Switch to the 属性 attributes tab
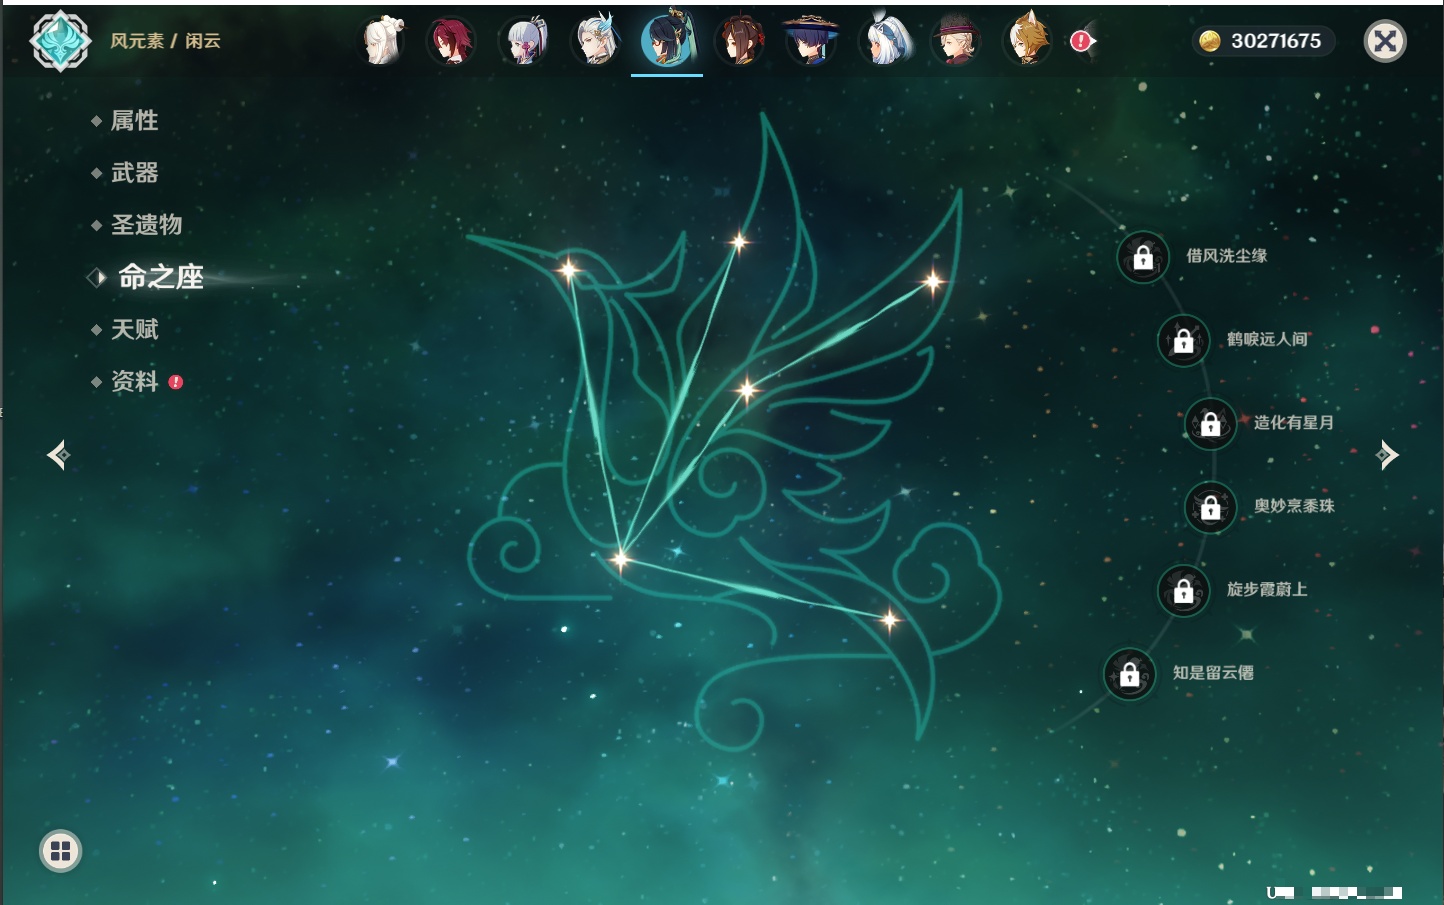Image resolution: width=1444 pixels, height=905 pixels. 134,121
